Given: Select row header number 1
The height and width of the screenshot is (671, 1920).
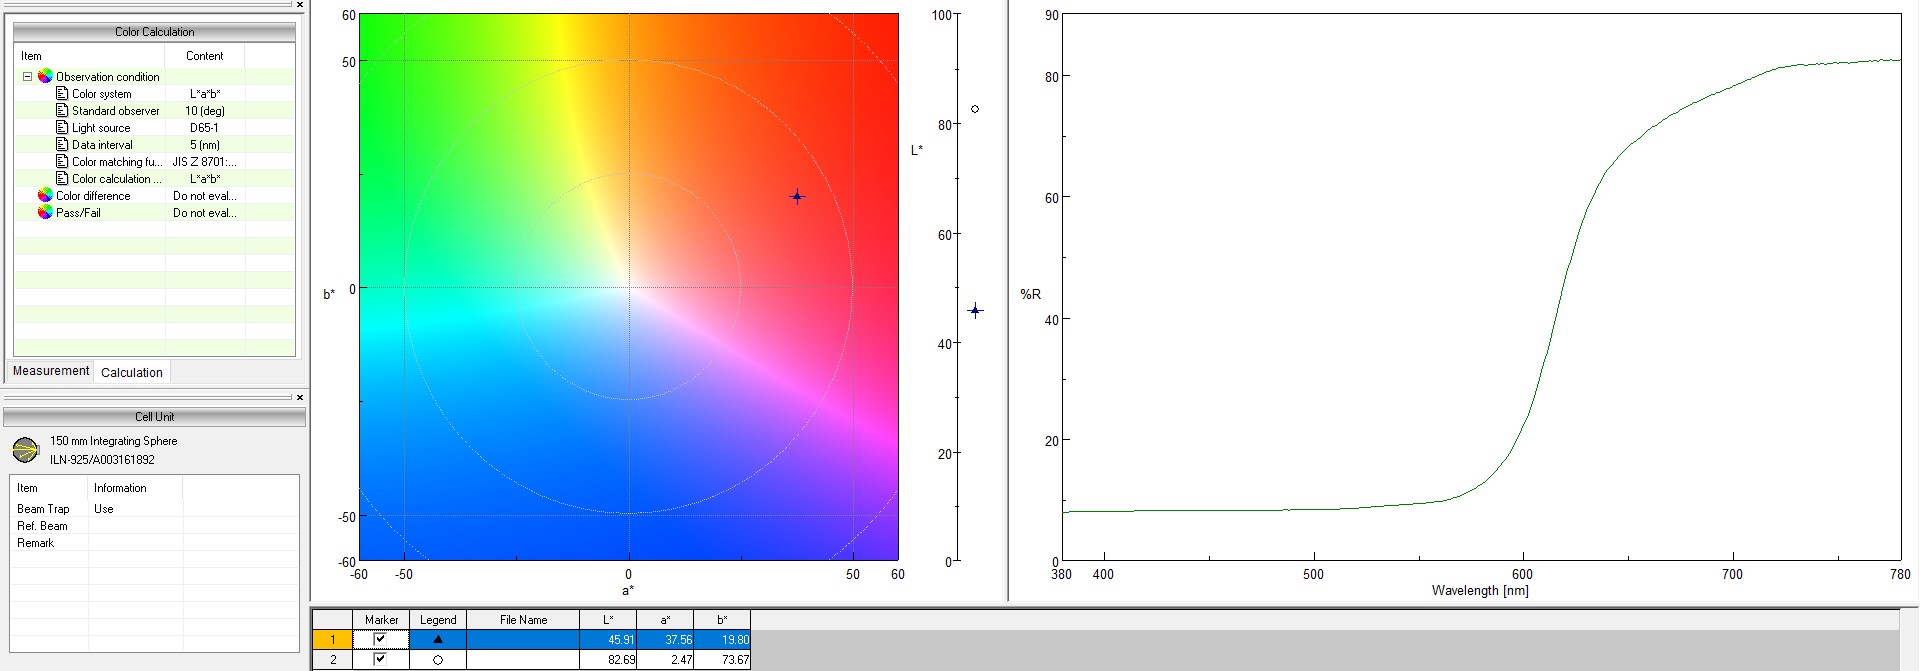Looking at the screenshot, I should pyautogui.click(x=333, y=639).
